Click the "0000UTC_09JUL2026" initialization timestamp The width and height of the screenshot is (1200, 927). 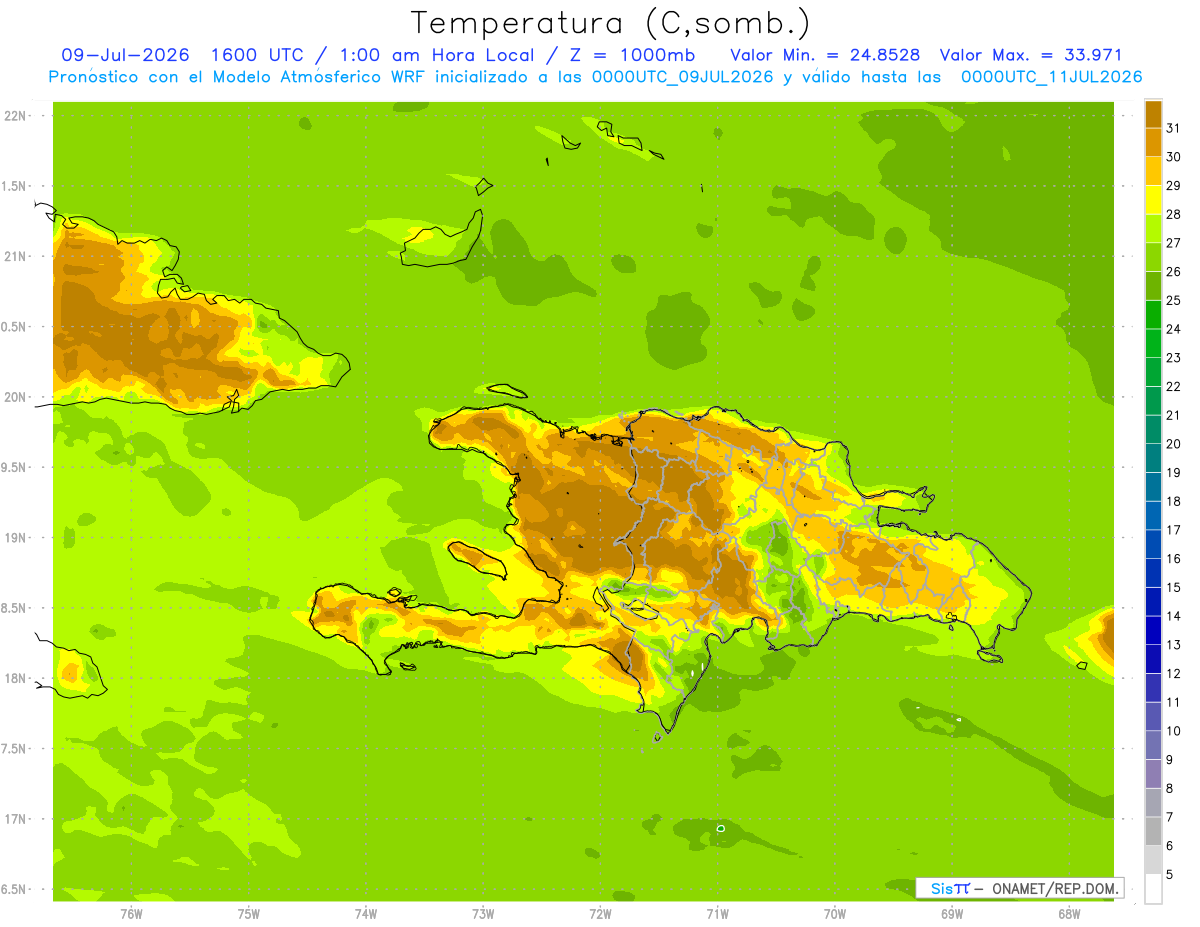coord(683,77)
